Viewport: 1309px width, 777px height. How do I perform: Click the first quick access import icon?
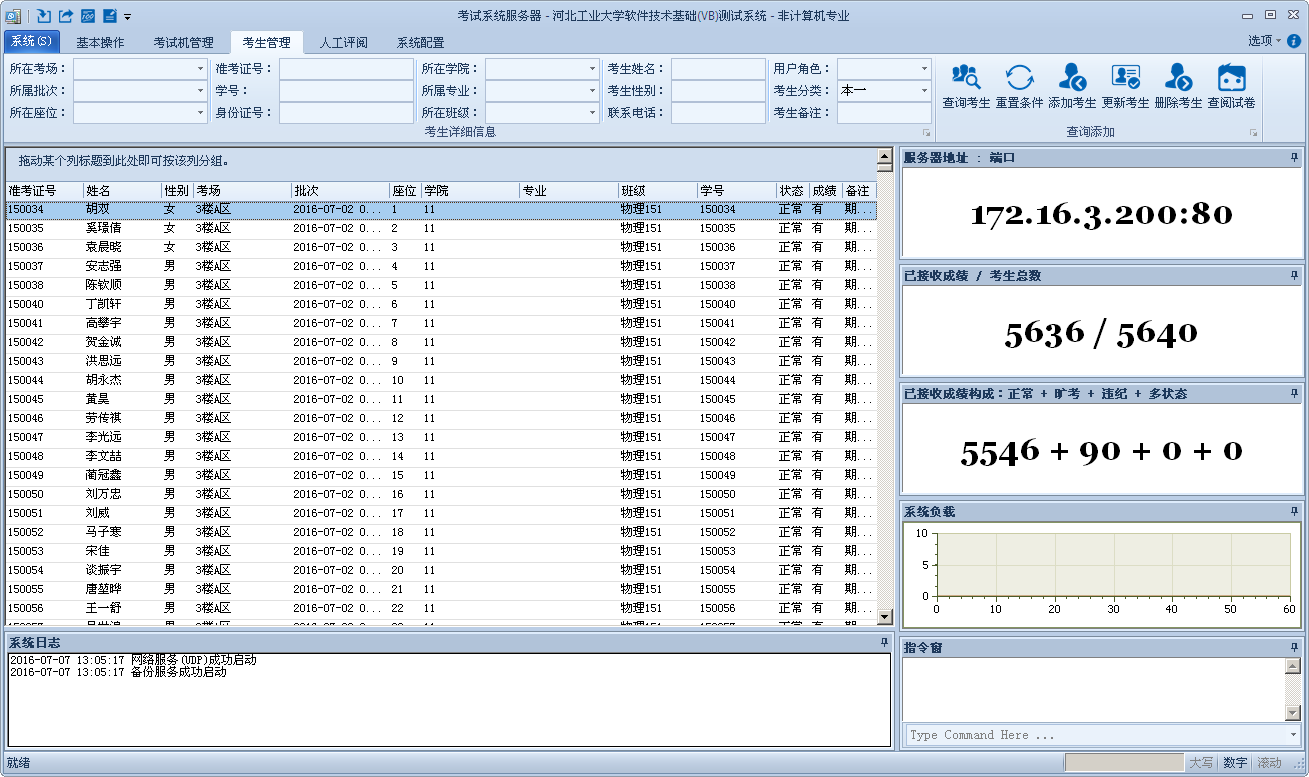[x=44, y=16]
